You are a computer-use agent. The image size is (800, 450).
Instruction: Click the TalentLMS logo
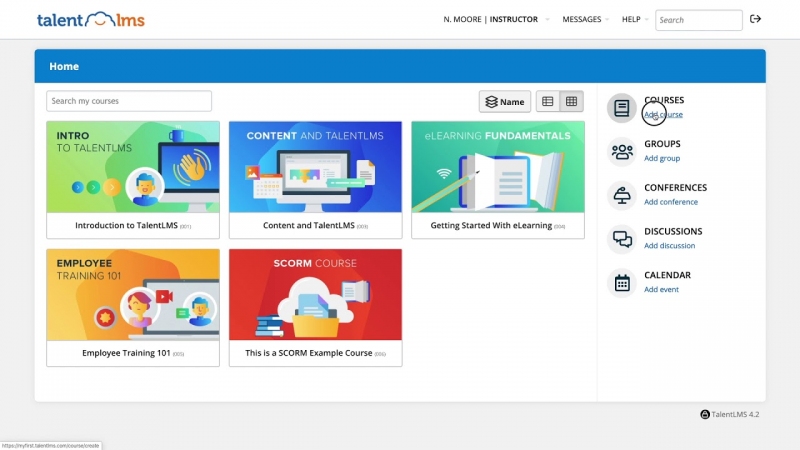point(91,20)
